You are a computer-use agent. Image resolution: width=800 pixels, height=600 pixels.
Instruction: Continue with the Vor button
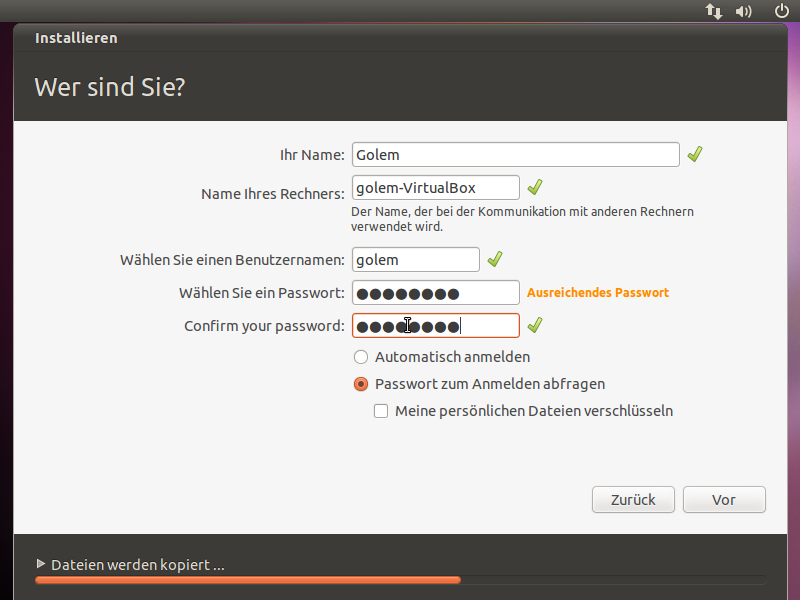[x=724, y=499]
